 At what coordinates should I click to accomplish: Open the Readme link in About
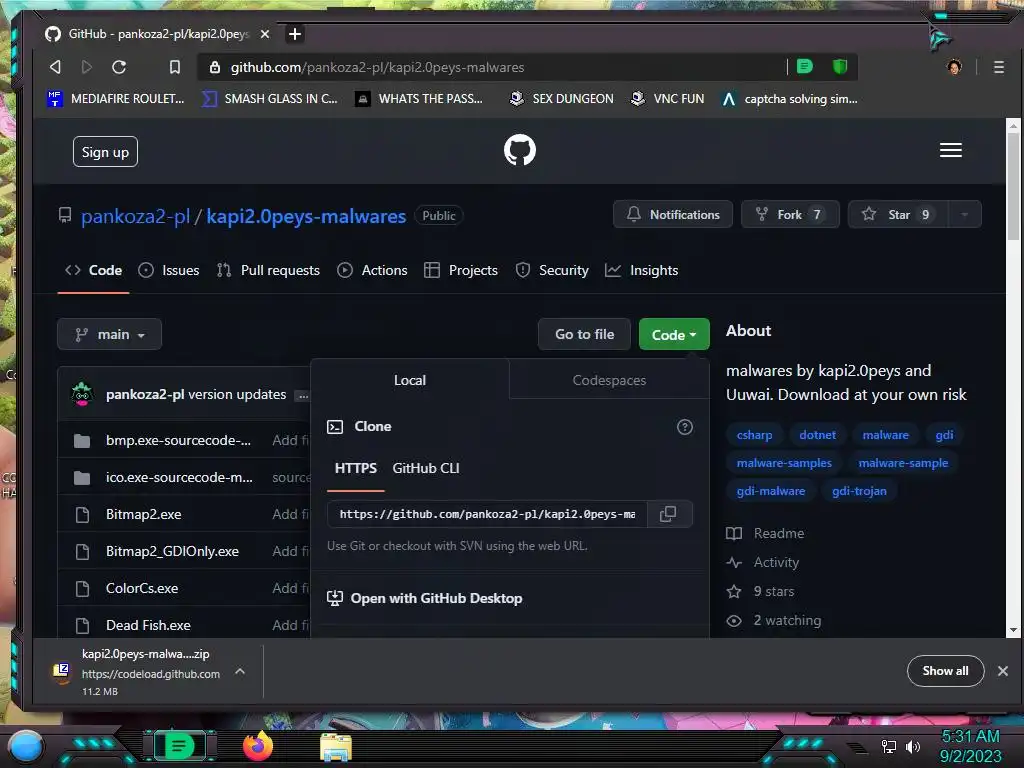[x=765, y=534]
